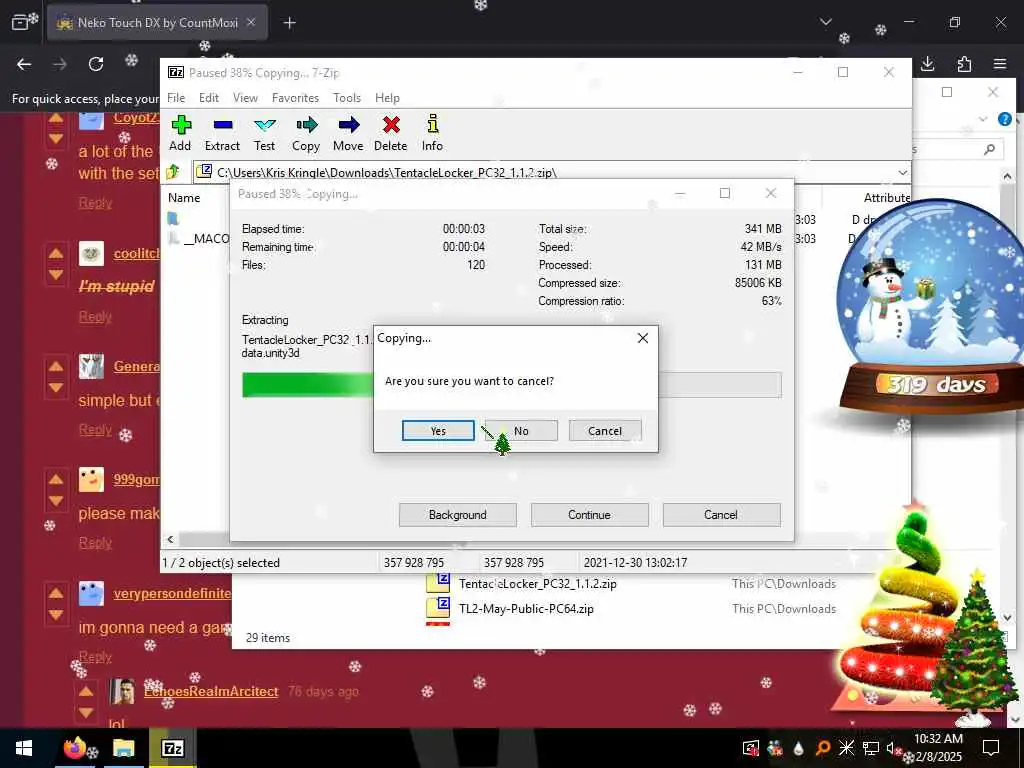Click the browser reload icon
The height and width of the screenshot is (768, 1024).
[x=96, y=64]
